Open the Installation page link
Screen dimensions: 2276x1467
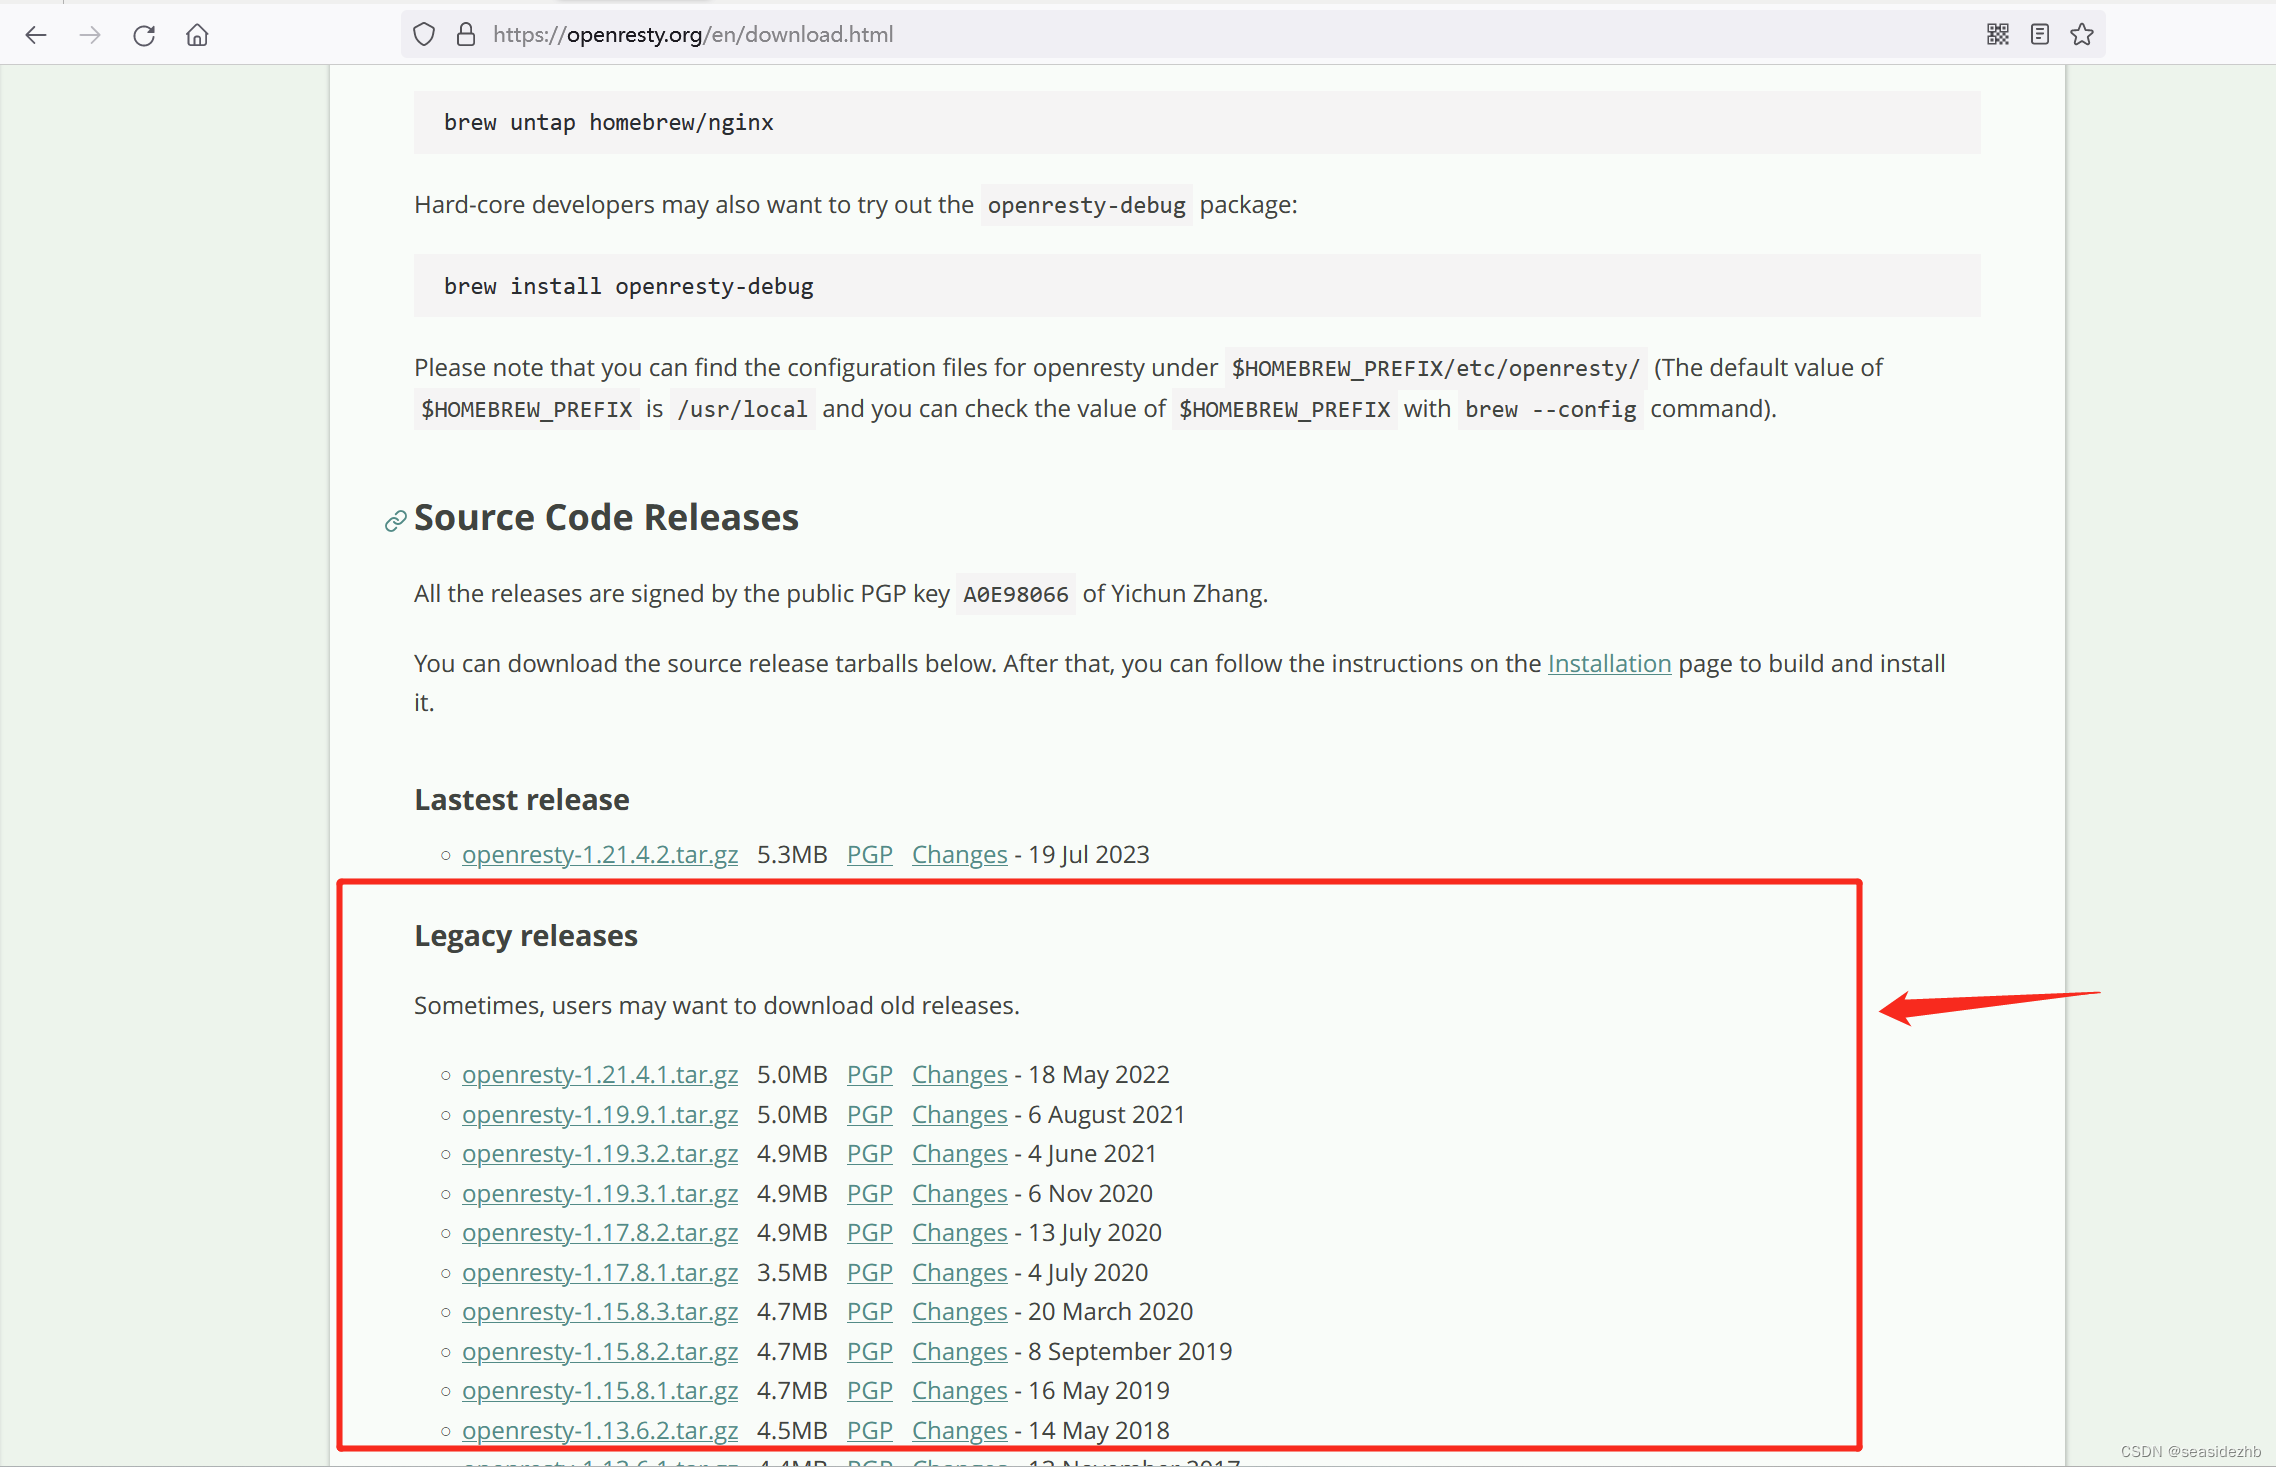pos(1609,664)
